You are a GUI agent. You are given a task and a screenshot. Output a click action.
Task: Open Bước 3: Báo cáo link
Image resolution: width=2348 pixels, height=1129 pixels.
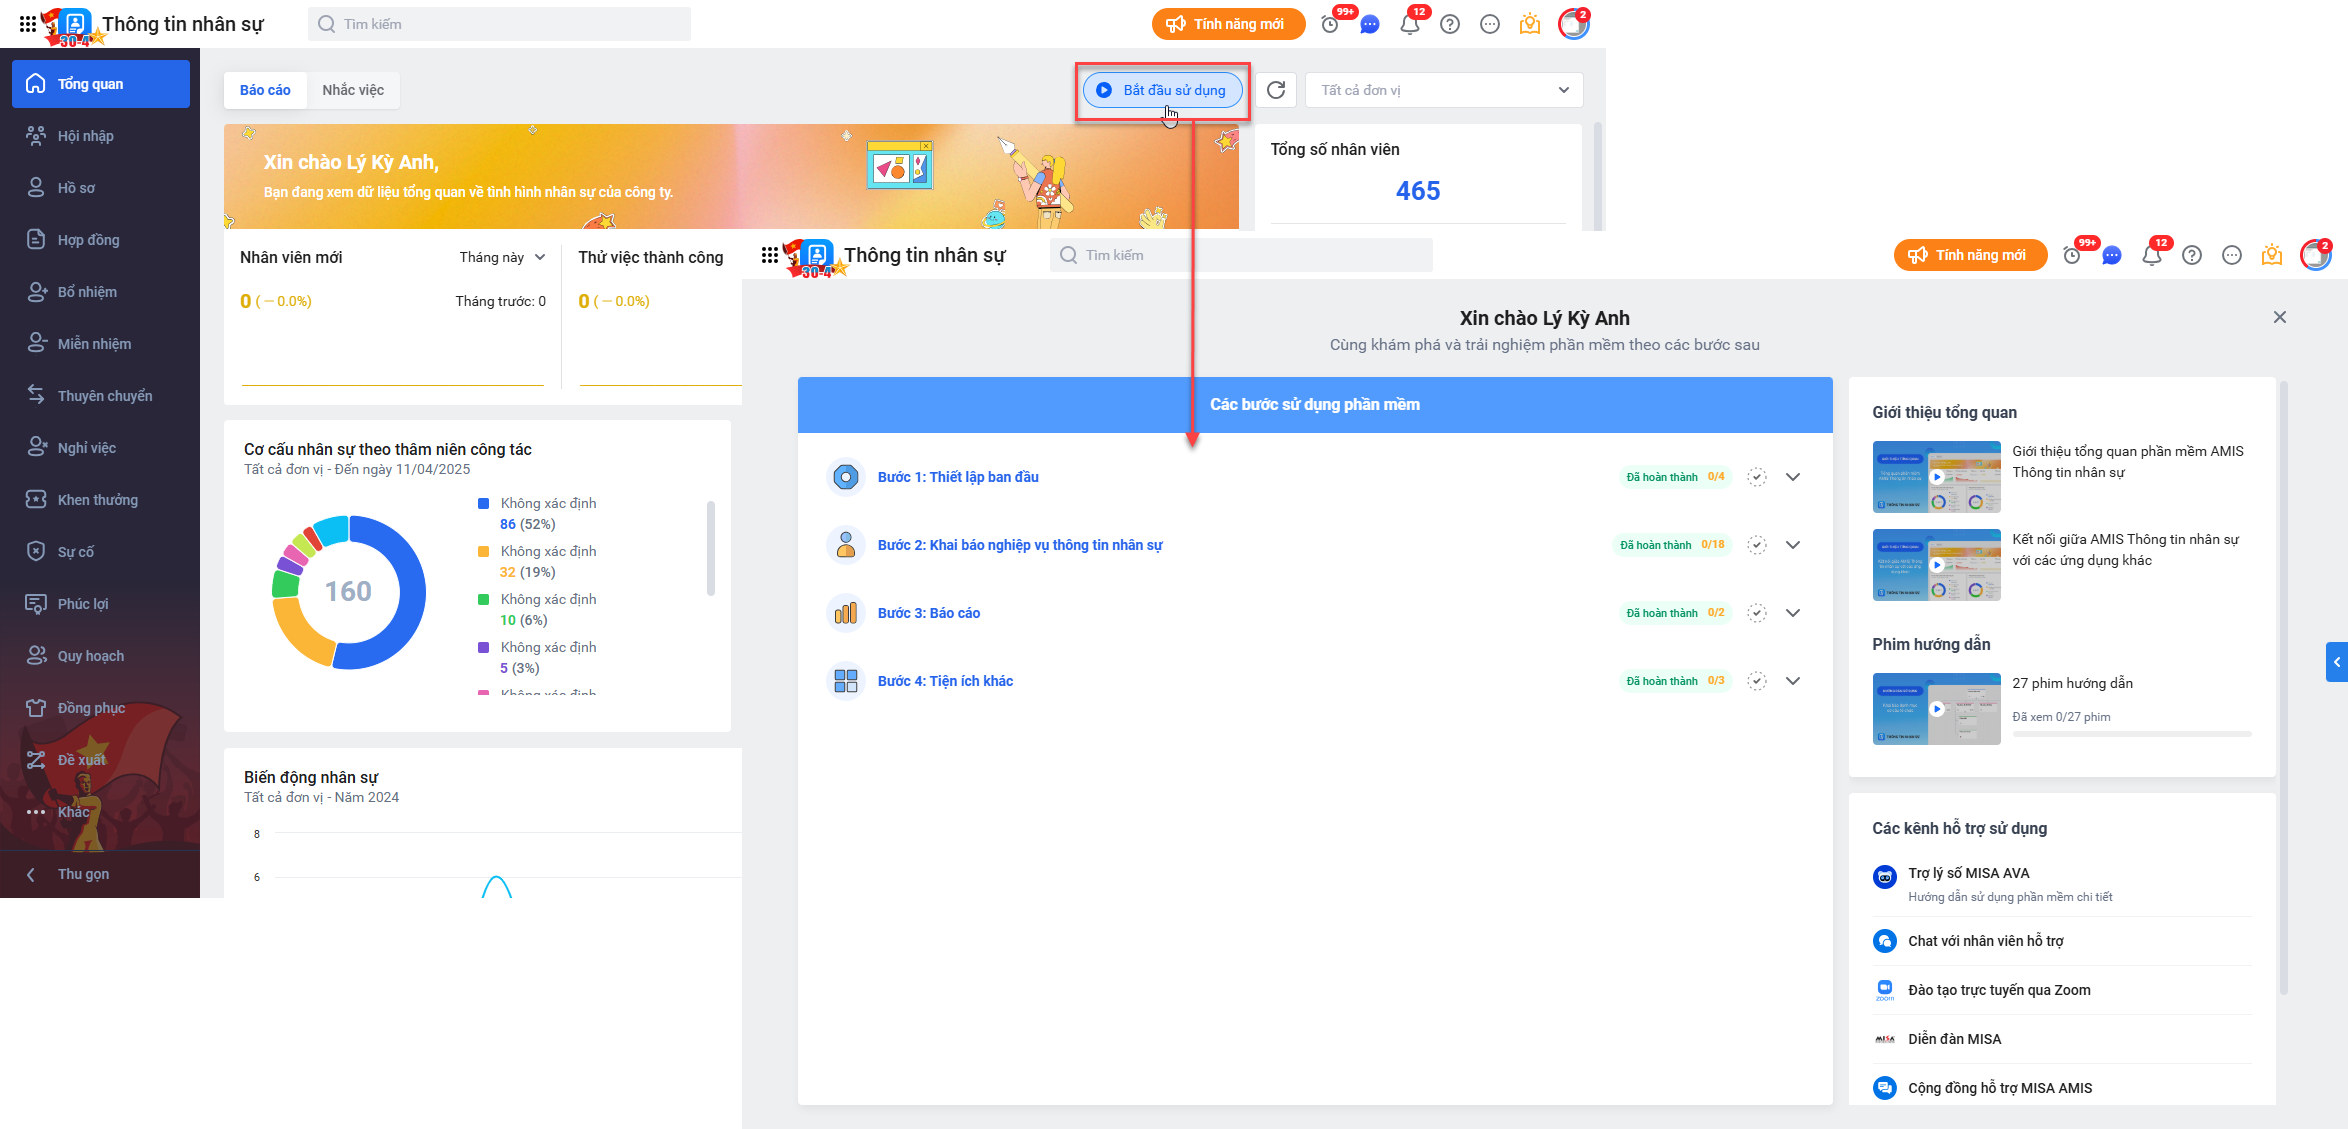(x=929, y=613)
